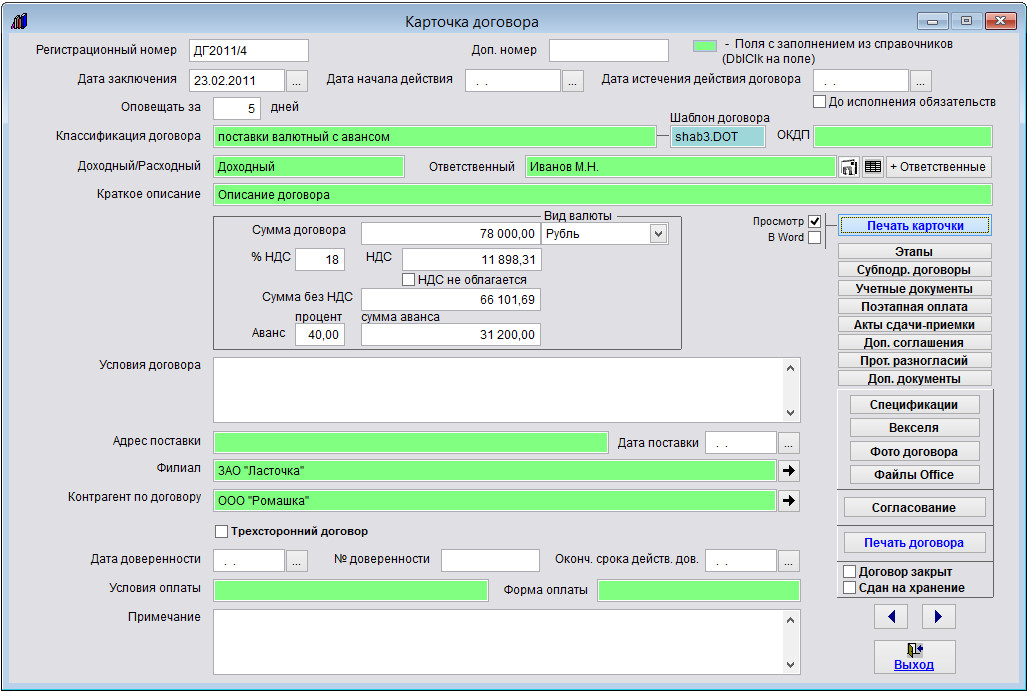Click the Печать карточки button
This screenshot has width=1030, height=692.
pos(914,226)
